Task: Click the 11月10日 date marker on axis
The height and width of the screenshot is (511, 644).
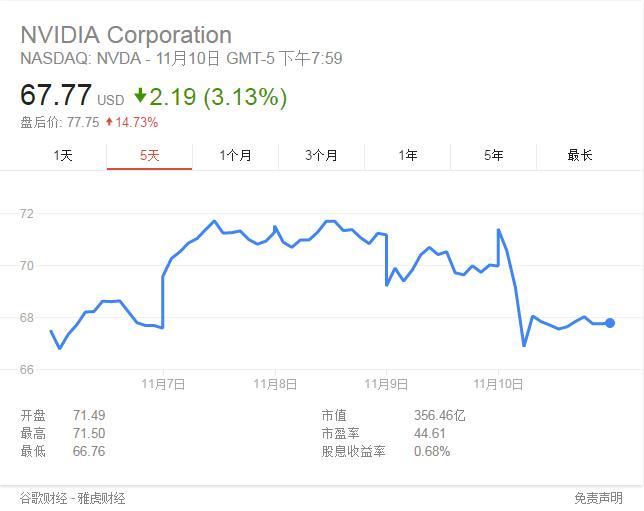Action: click(498, 384)
